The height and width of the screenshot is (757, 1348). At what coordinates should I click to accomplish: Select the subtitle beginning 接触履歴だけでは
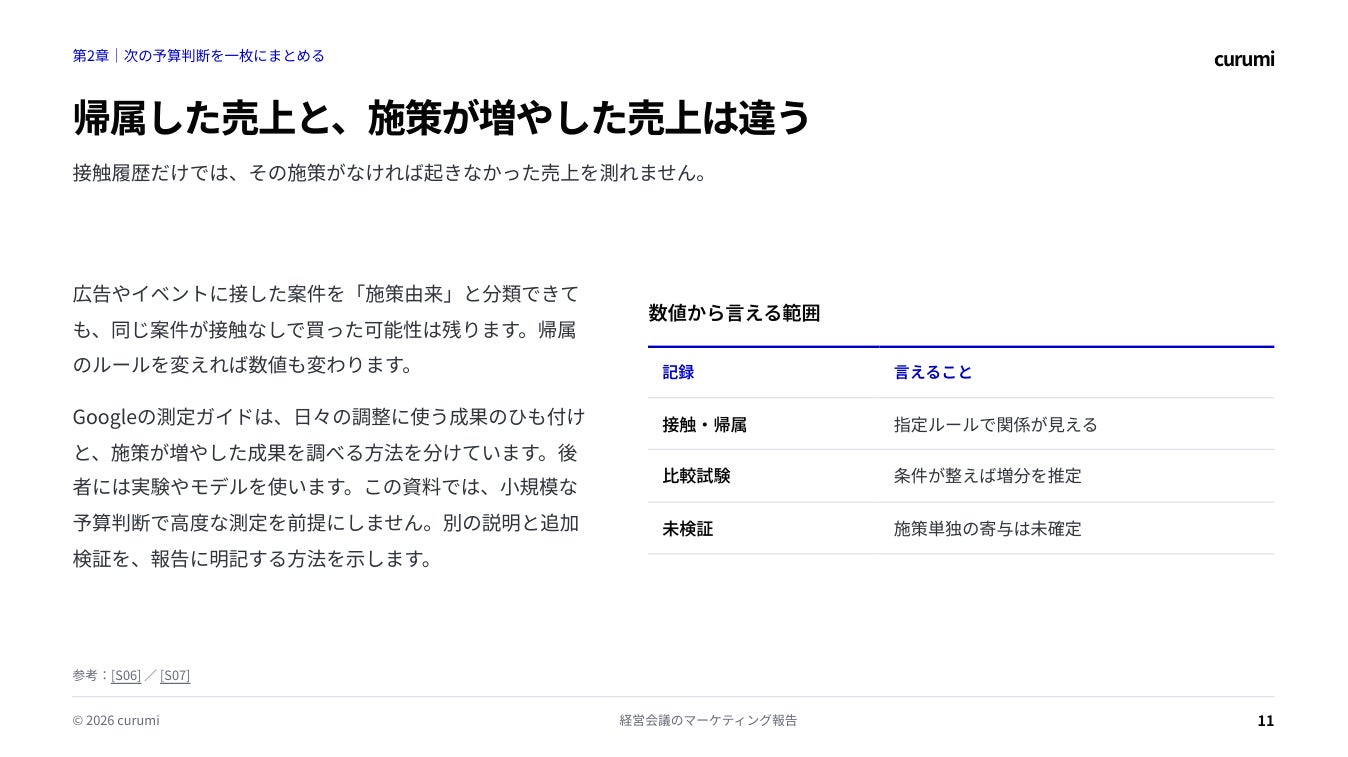(391, 172)
